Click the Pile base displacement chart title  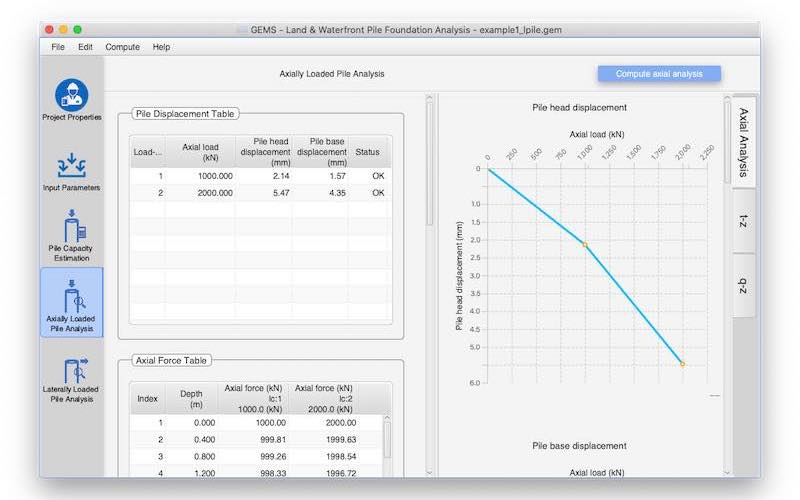click(579, 446)
